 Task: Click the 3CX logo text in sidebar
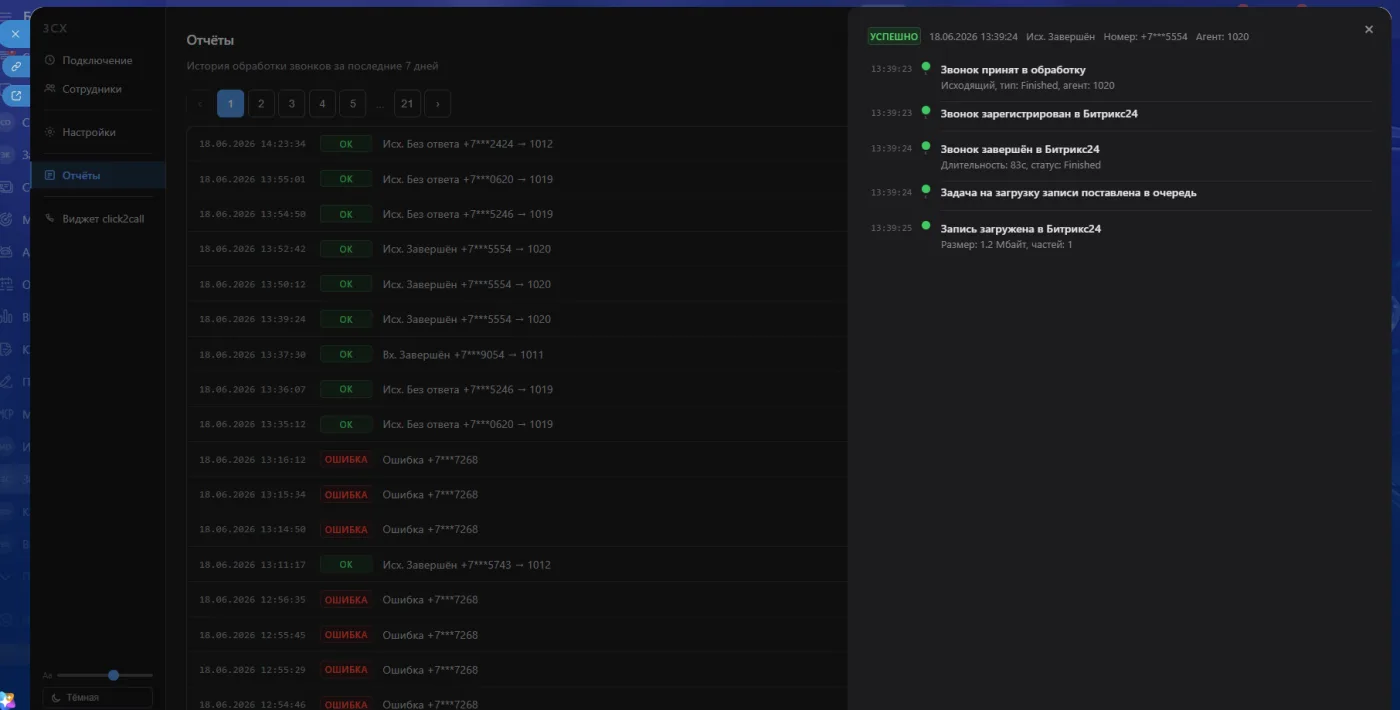tap(55, 28)
